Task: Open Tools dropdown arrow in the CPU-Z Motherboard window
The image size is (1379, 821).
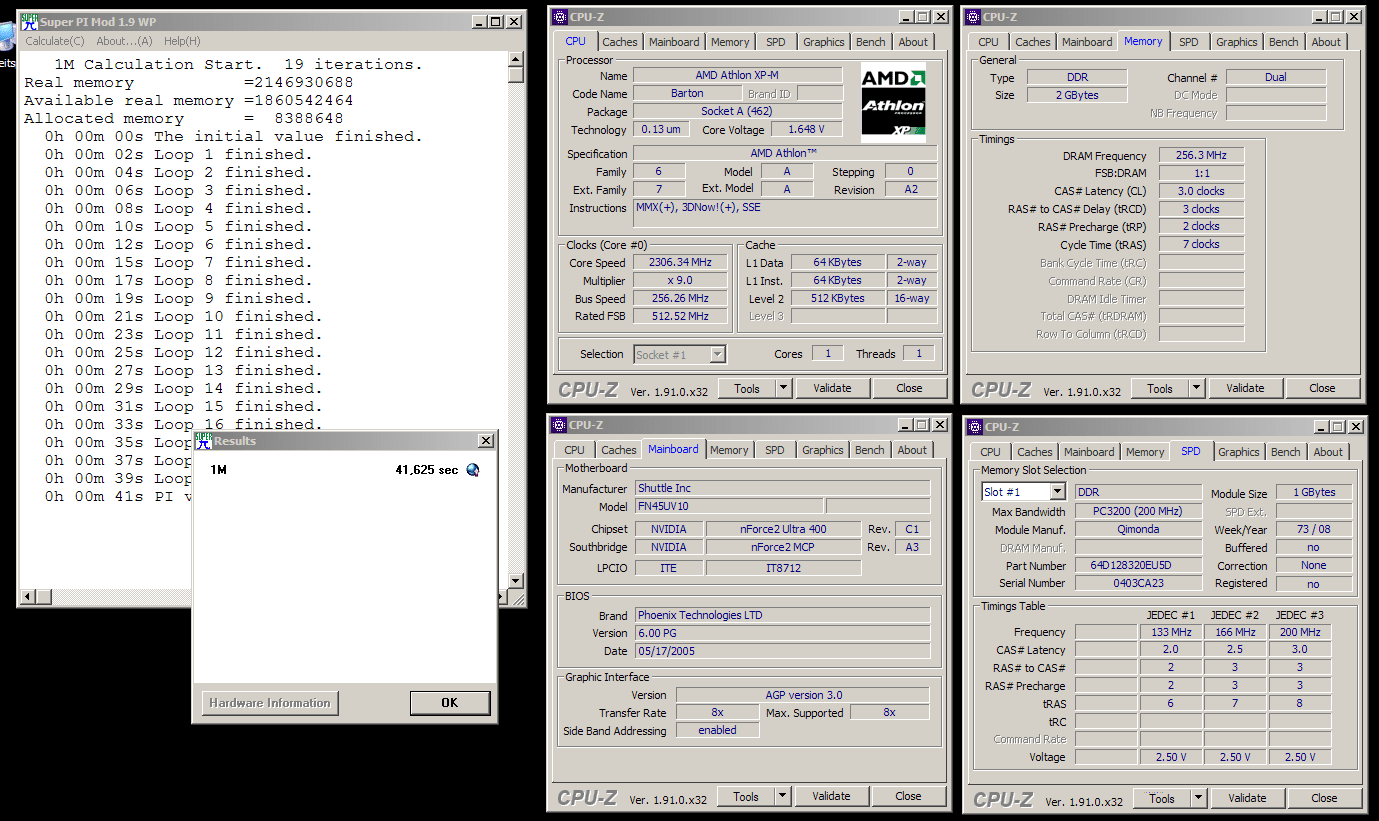Action: coord(782,796)
